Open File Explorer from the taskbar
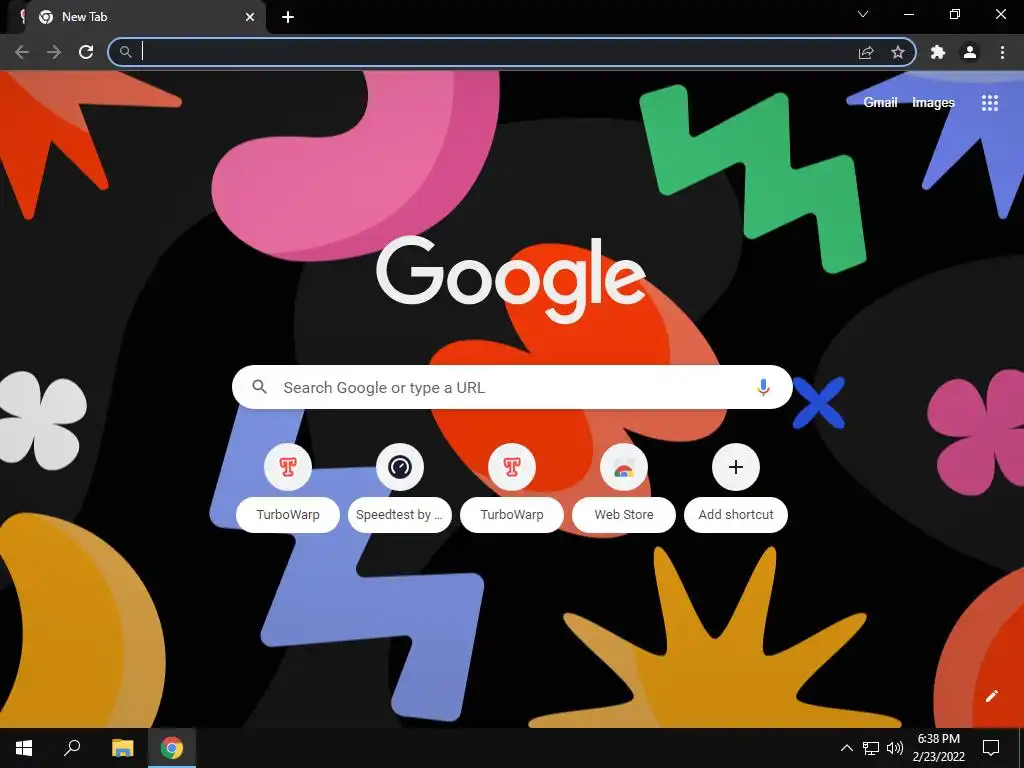This screenshot has height=768, width=1024. 122,748
